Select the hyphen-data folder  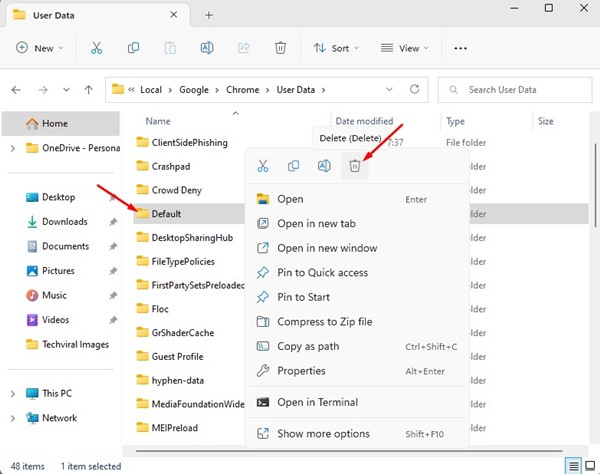(x=170, y=380)
